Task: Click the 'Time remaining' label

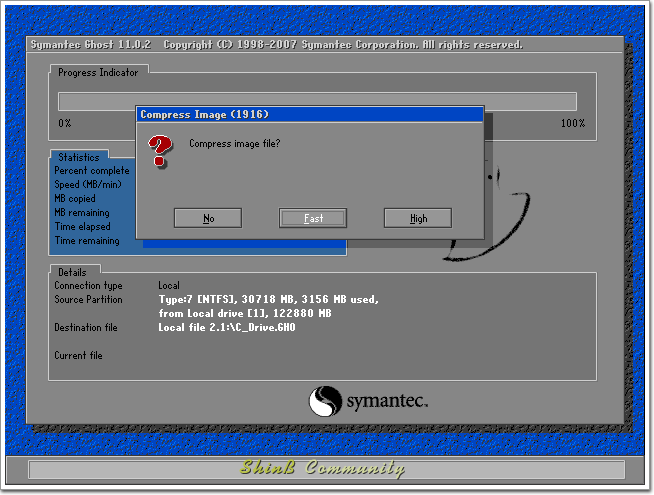Action: [87, 241]
